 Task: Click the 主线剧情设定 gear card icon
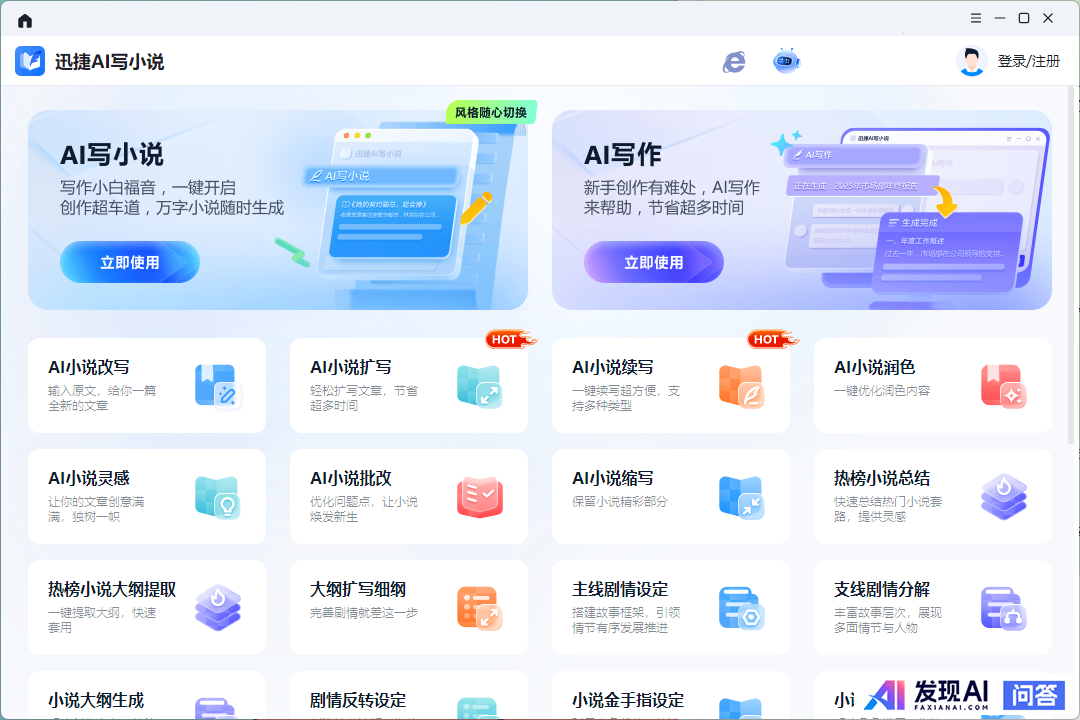[x=742, y=608]
